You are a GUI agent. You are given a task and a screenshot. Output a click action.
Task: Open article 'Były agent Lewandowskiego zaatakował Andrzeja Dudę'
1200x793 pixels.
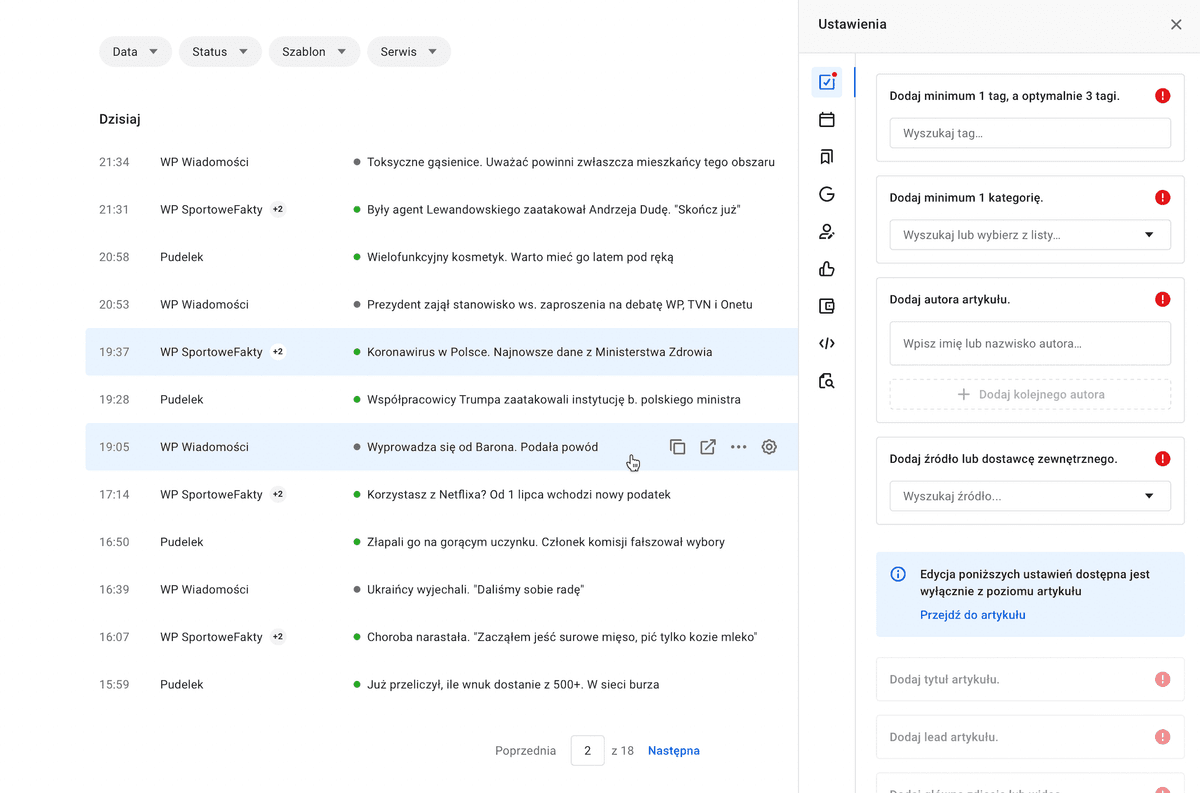(x=554, y=210)
